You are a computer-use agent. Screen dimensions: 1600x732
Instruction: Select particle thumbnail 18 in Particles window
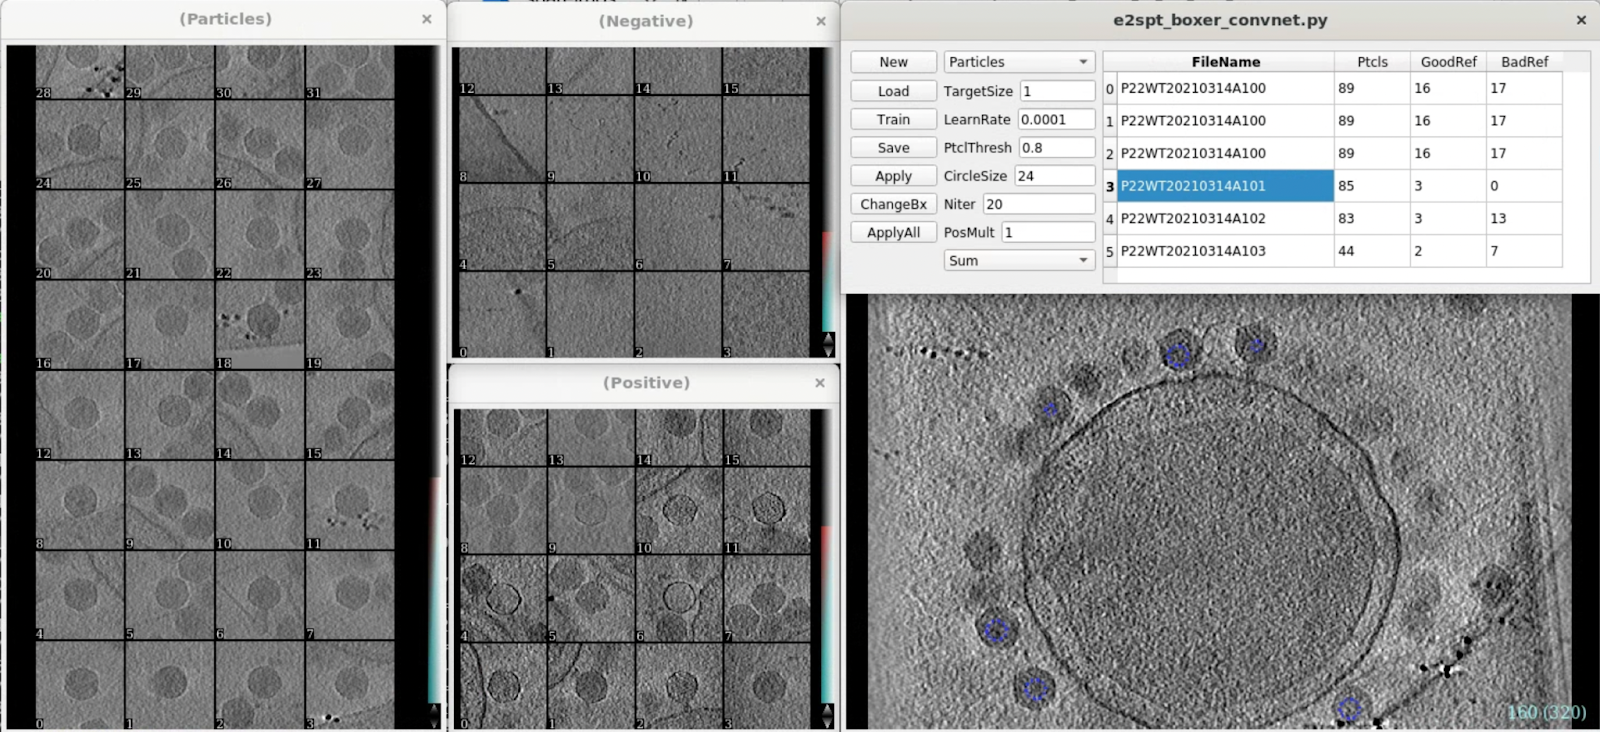click(260, 325)
